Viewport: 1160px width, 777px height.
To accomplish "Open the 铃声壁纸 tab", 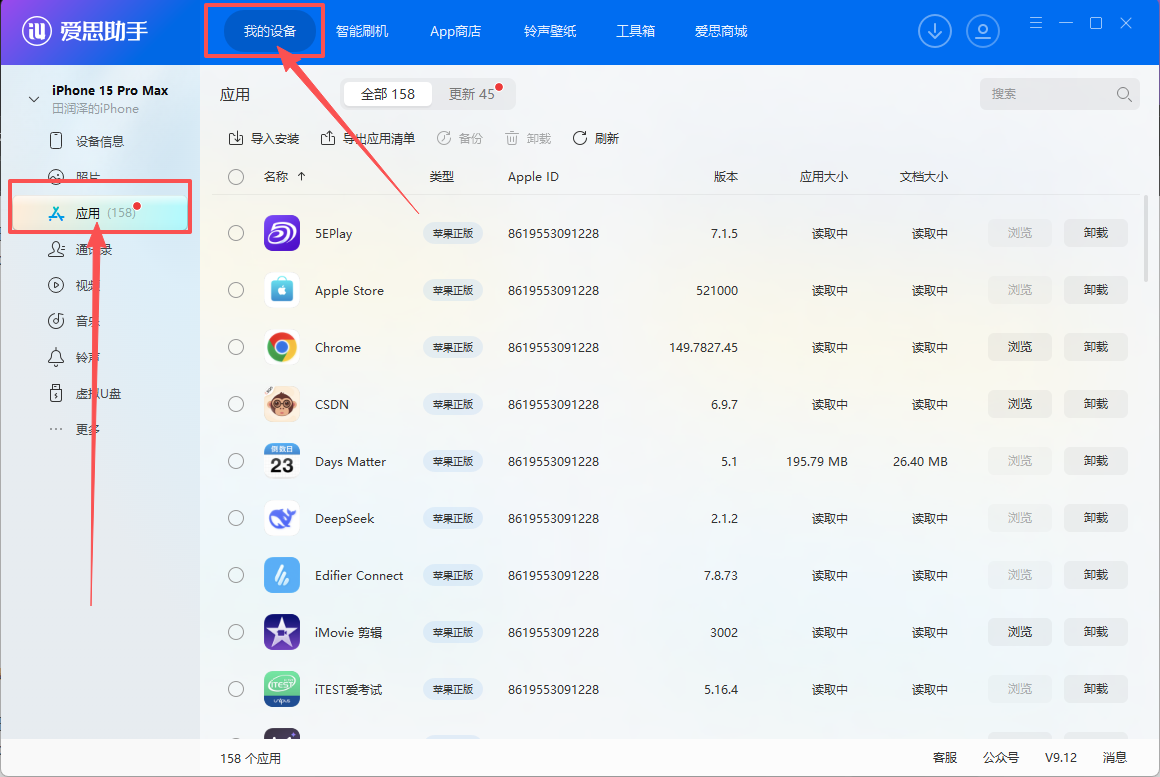I will [x=550, y=31].
